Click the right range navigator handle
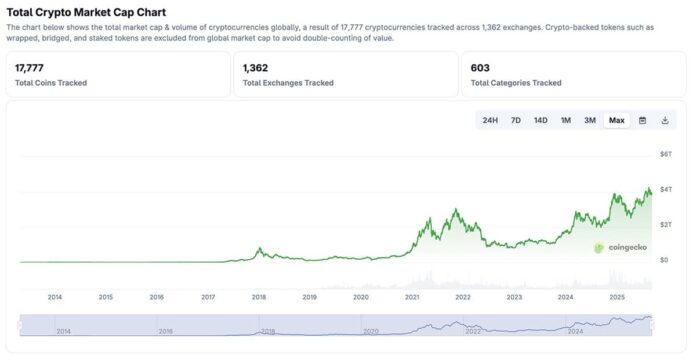This screenshot has height=363, width=696. pos(652,325)
